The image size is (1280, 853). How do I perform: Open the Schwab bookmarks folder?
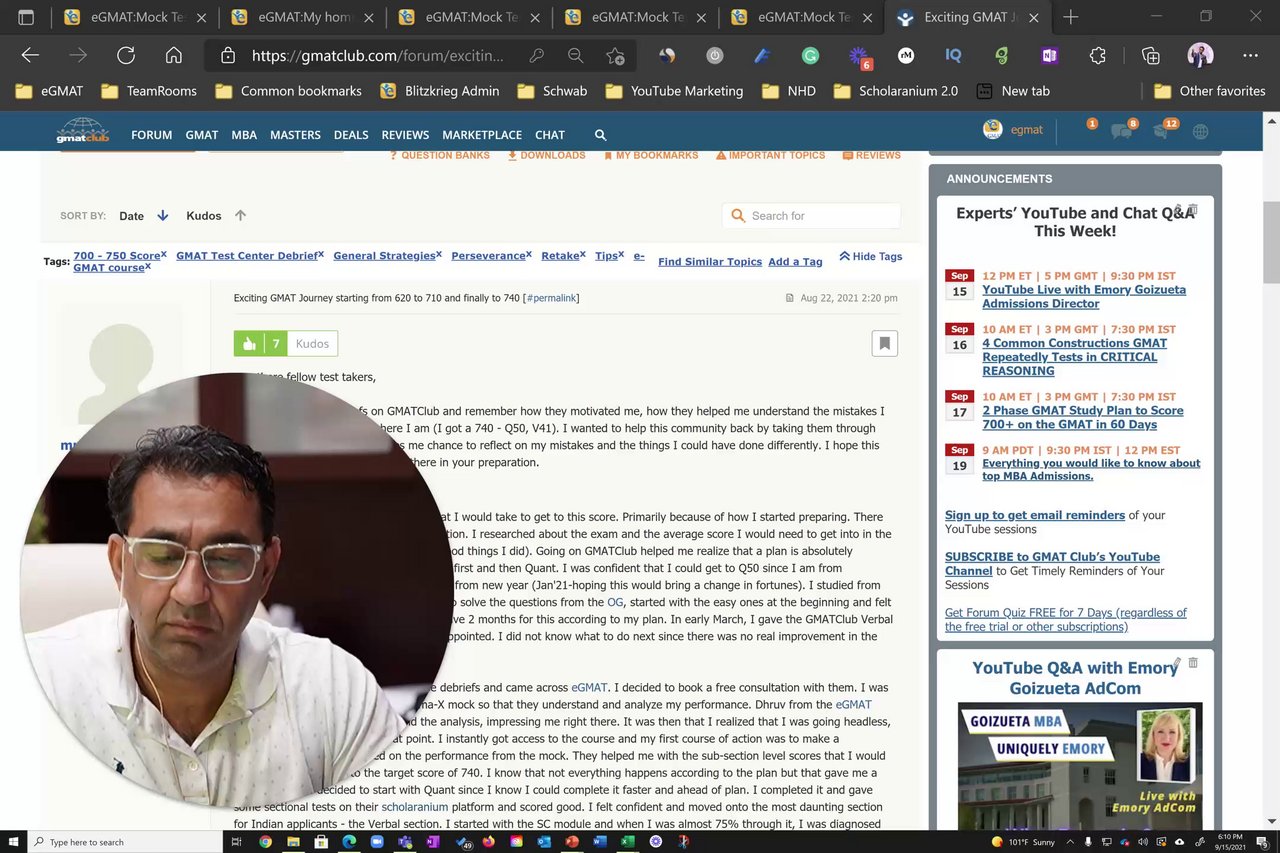pyautogui.click(x=552, y=91)
